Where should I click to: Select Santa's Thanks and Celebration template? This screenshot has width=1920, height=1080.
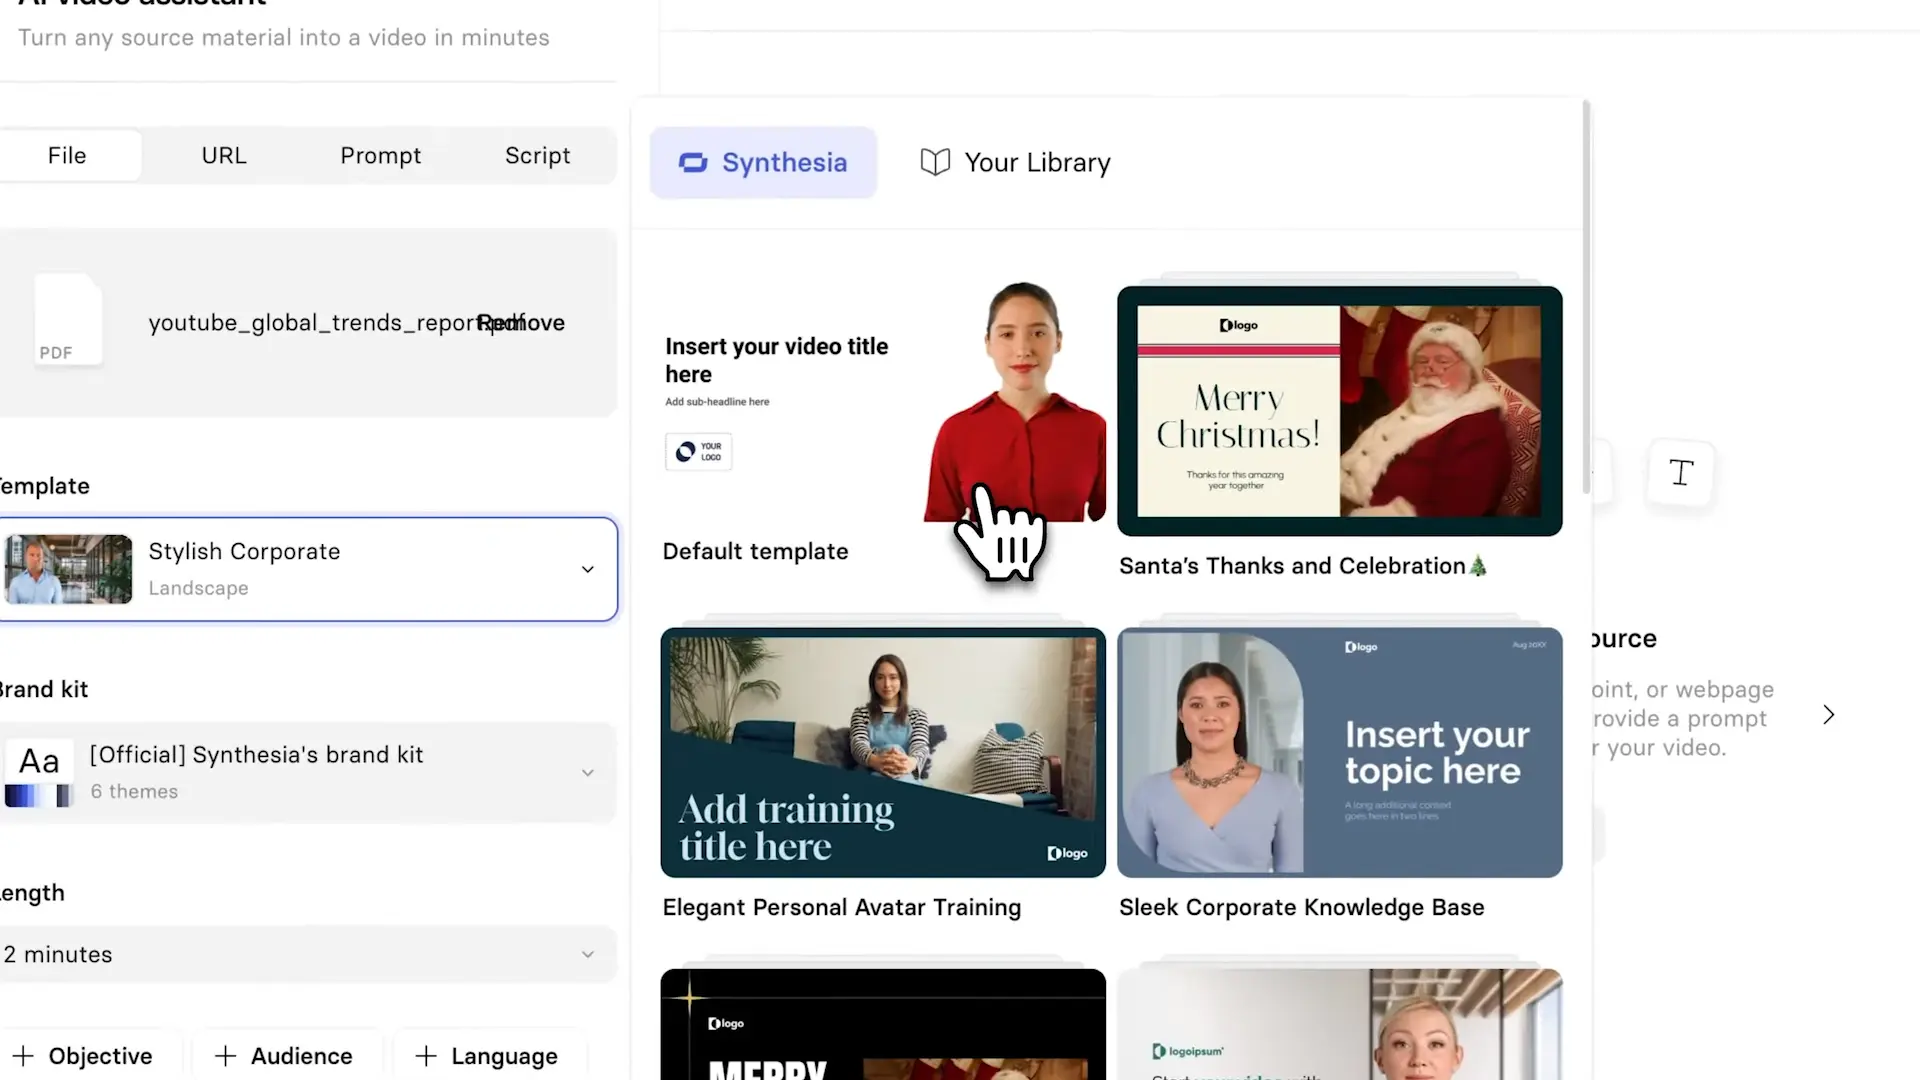click(x=1339, y=411)
